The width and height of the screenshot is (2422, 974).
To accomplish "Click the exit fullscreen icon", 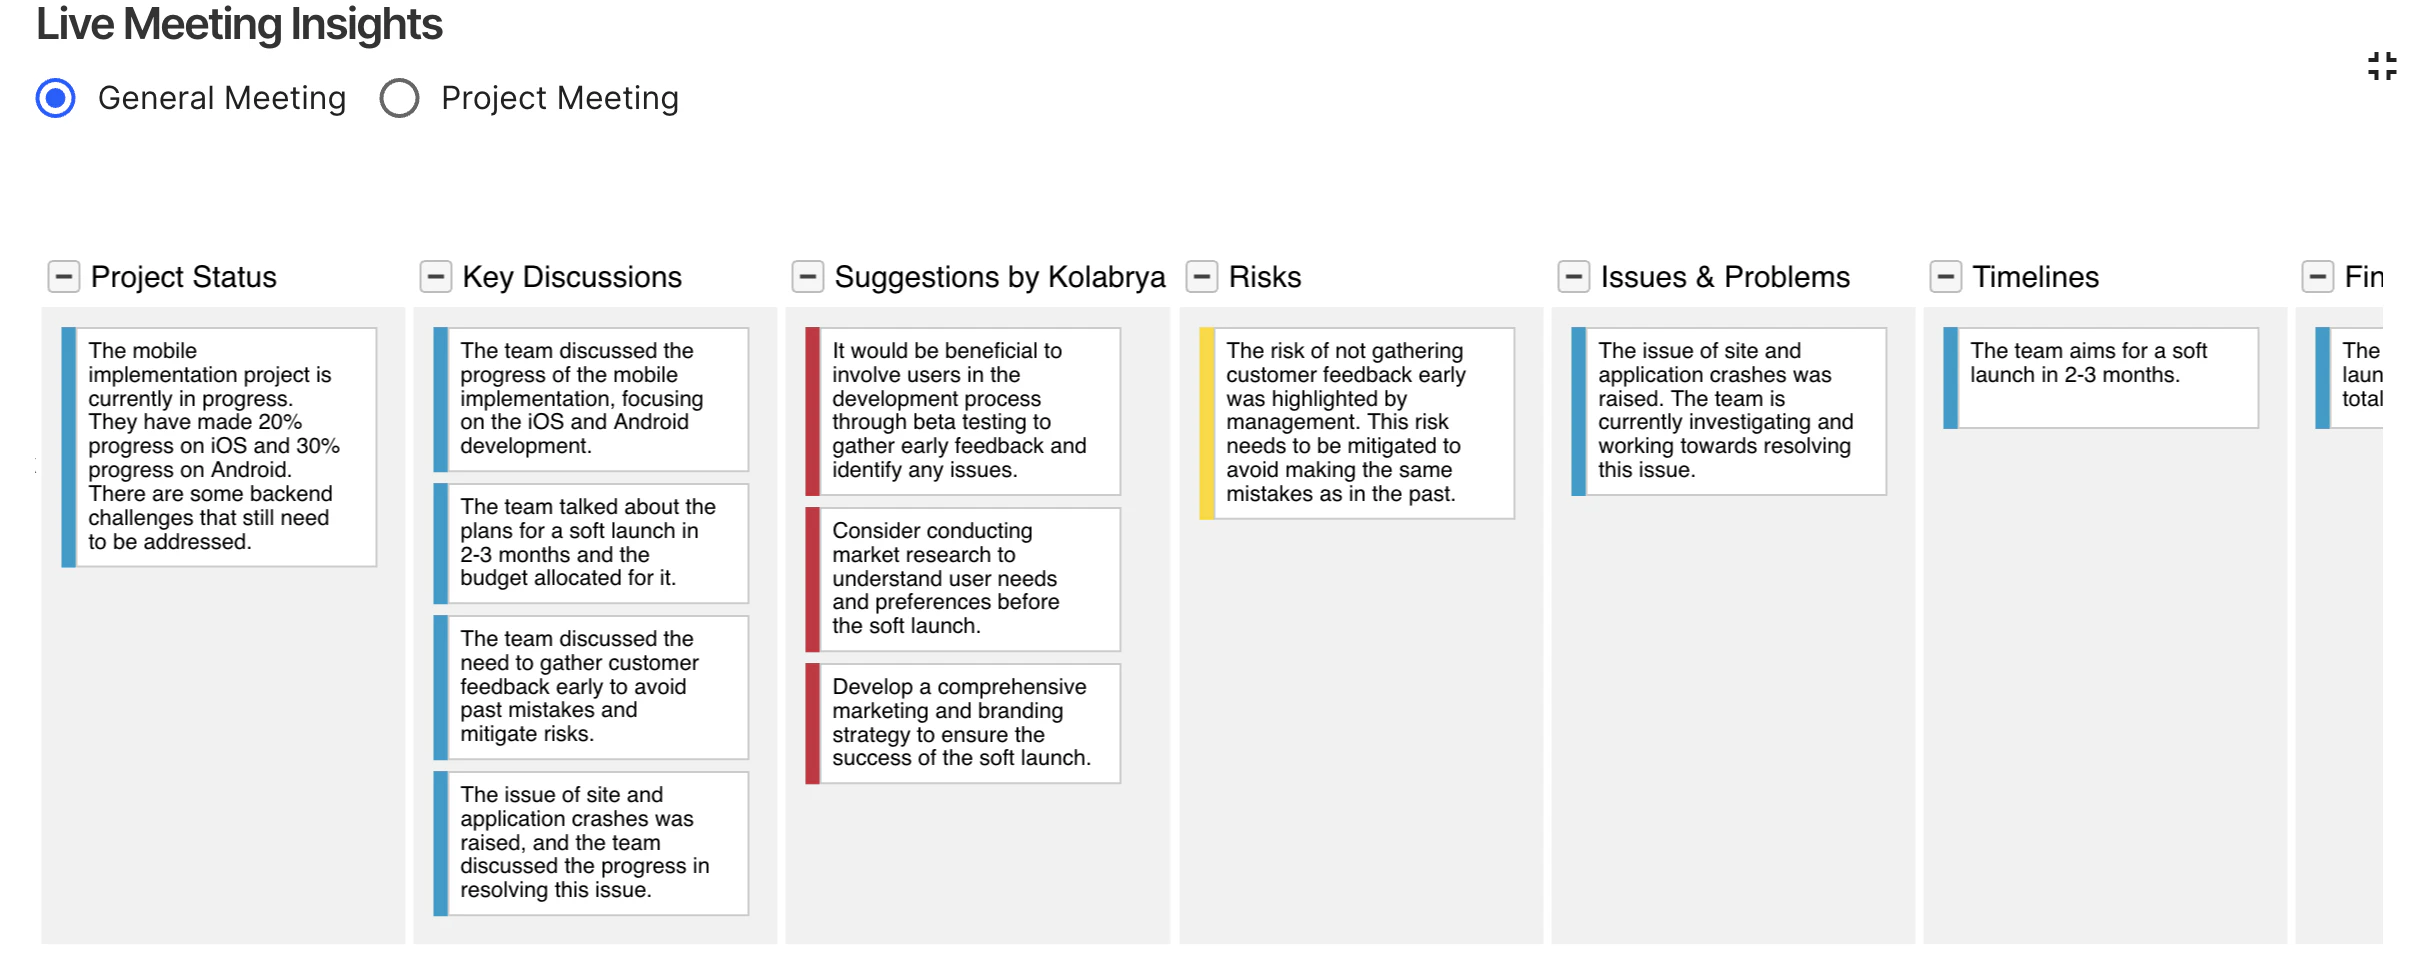I will pyautogui.click(x=2382, y=67).
